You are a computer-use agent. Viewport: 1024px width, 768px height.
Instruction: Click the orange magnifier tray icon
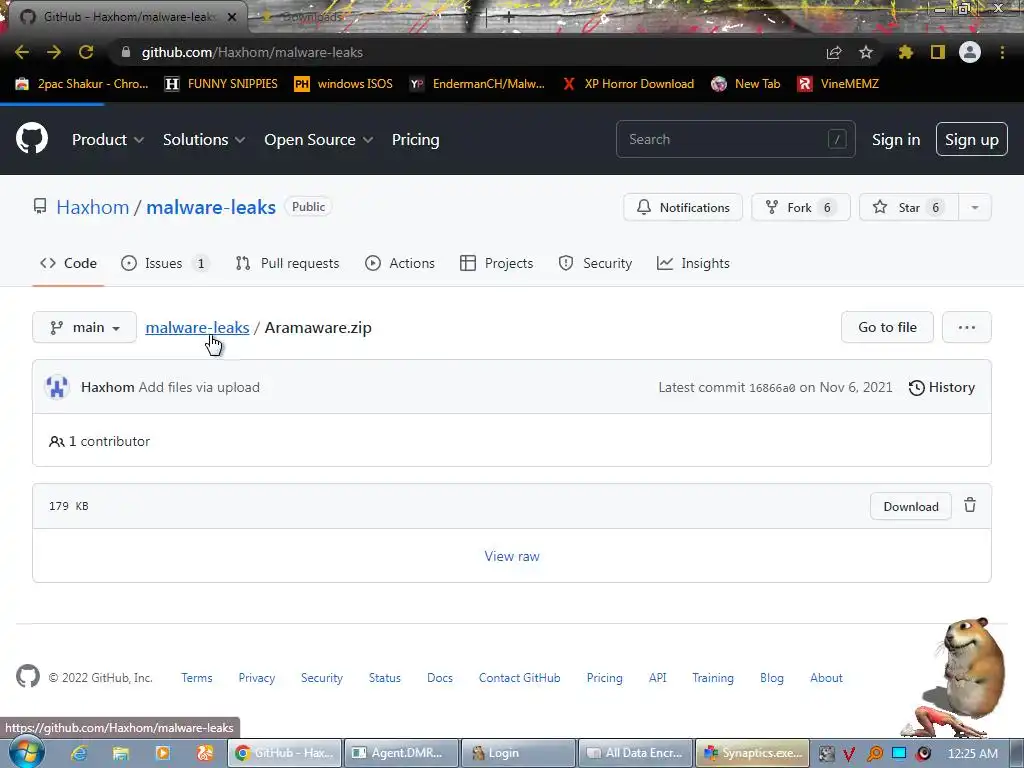[x=874, y=754]
